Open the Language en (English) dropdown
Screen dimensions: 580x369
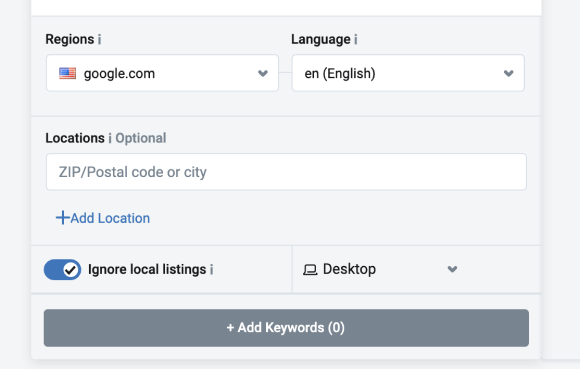tap(408, 73)
